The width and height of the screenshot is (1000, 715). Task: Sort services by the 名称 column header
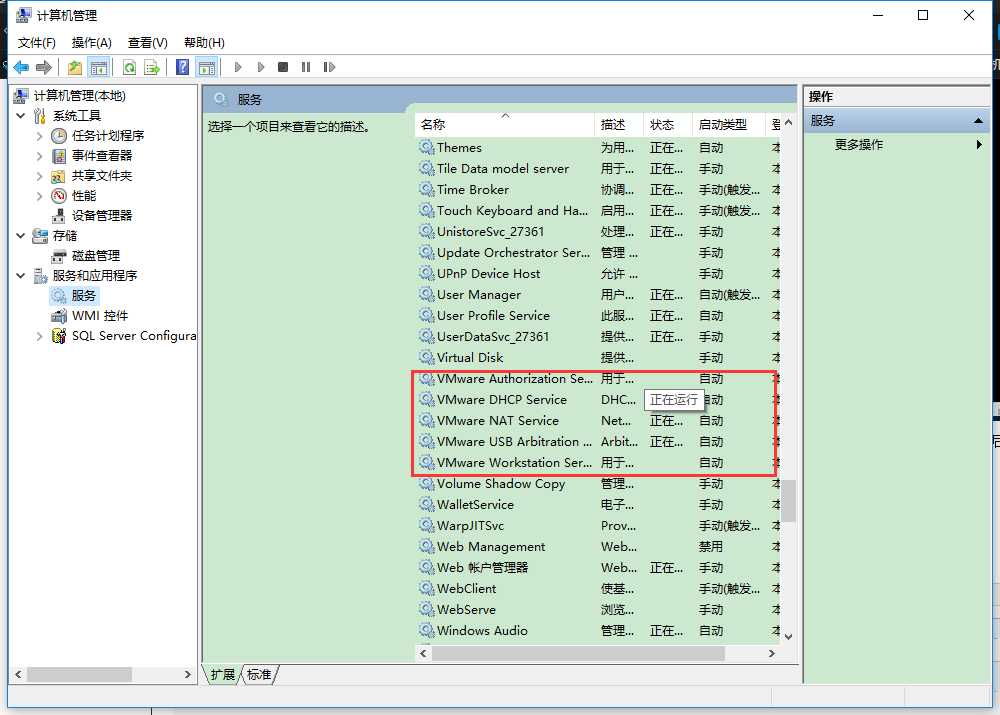(x=504, y=124)
